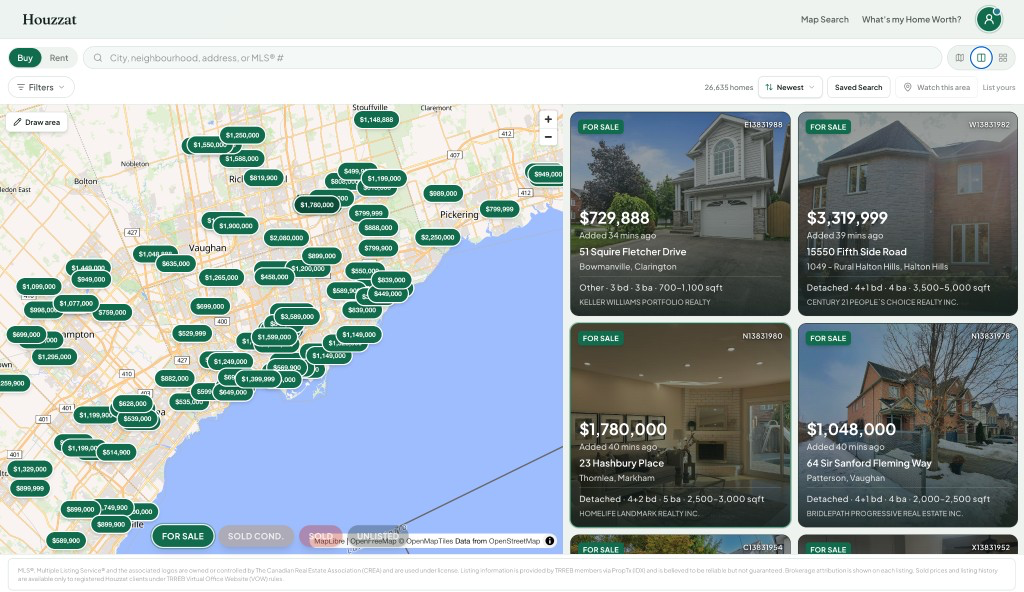The width and height of the screenshot is (1024, 592).
Task: Click Watch this area button
Action: click(936, 87)
